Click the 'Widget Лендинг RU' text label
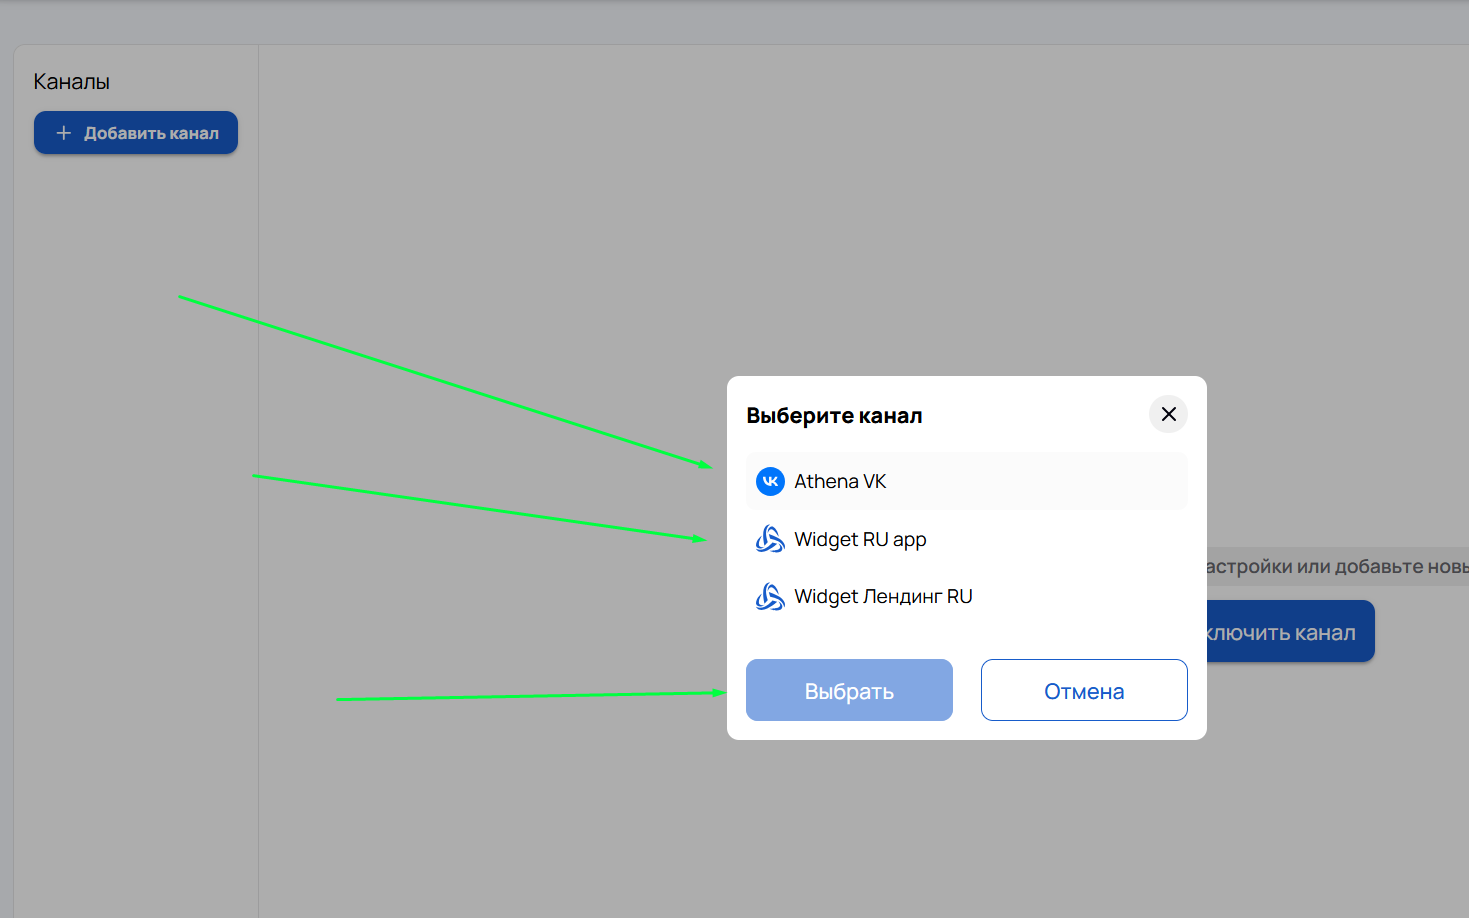This screenshot has height=918, width=1469. tap(883, 597)
